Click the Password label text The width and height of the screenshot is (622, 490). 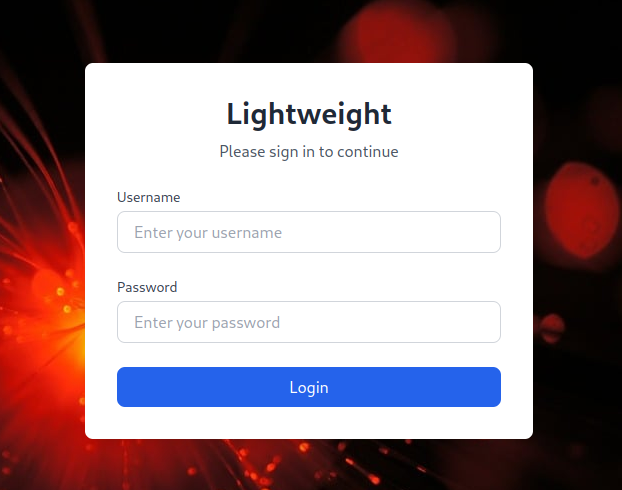[x=147, y=287]
